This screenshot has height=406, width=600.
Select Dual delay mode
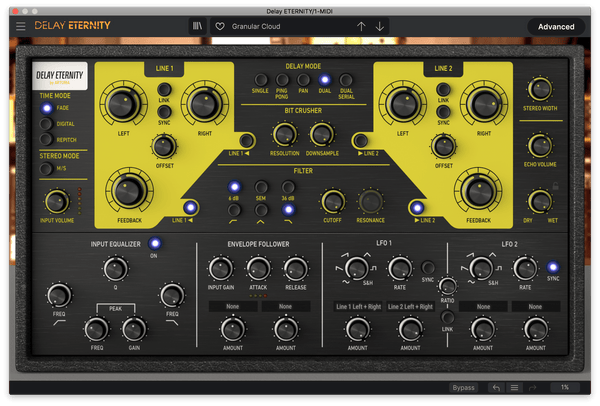(325, 80)
